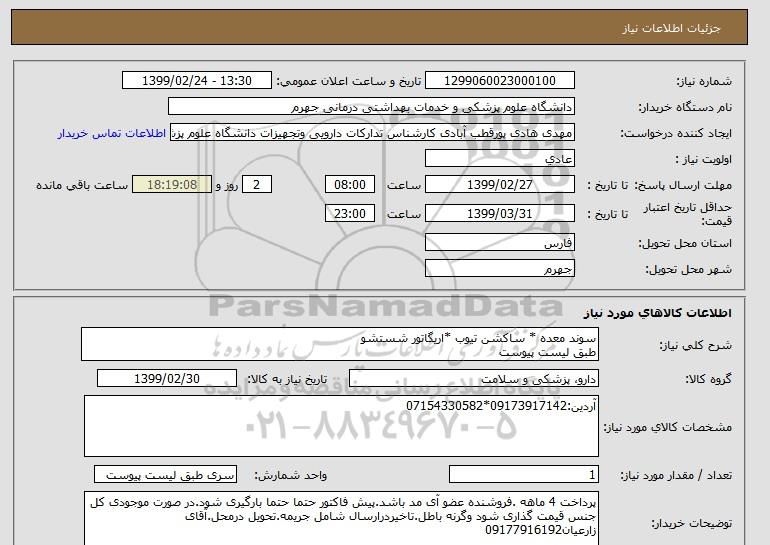The width and height of the screenshot is (770, 545).
Task: Select the general description box سوند معده
Action: 340,345
